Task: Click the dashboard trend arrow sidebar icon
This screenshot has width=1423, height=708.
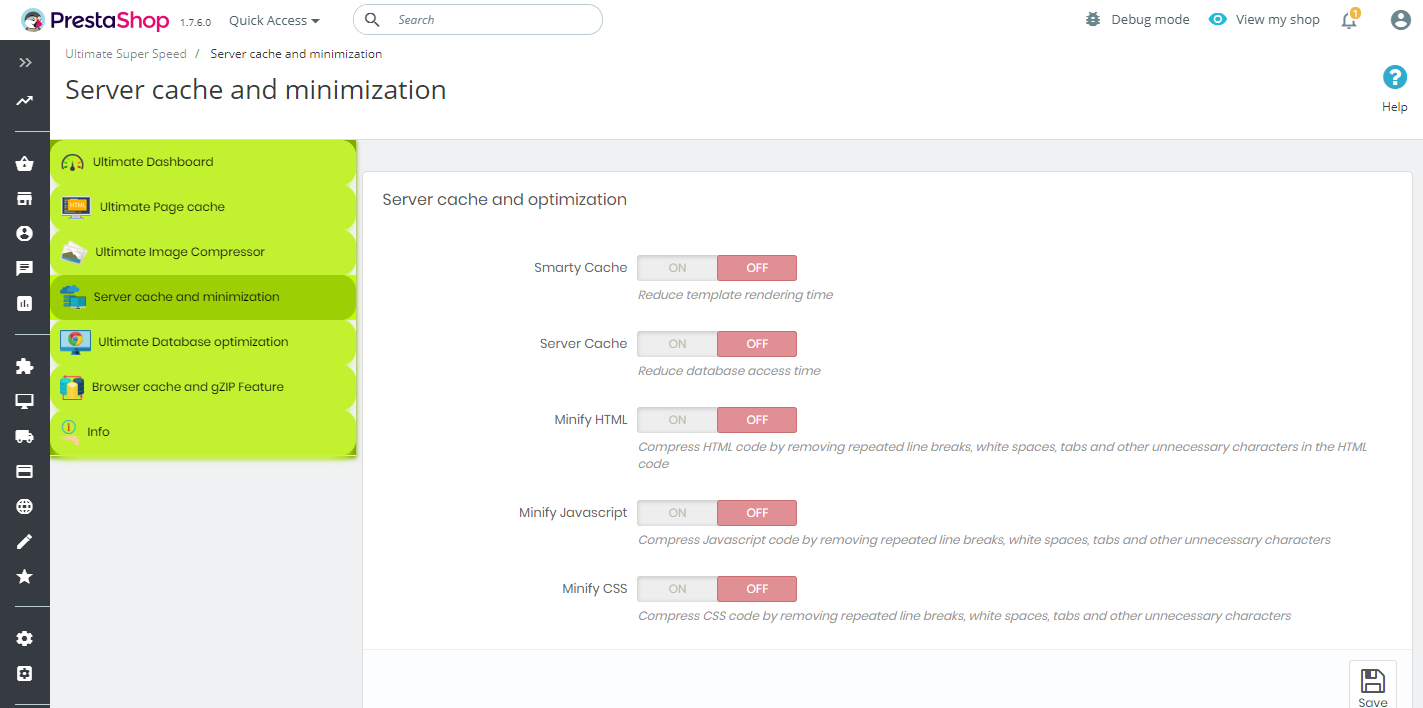Action: (25, 101)
